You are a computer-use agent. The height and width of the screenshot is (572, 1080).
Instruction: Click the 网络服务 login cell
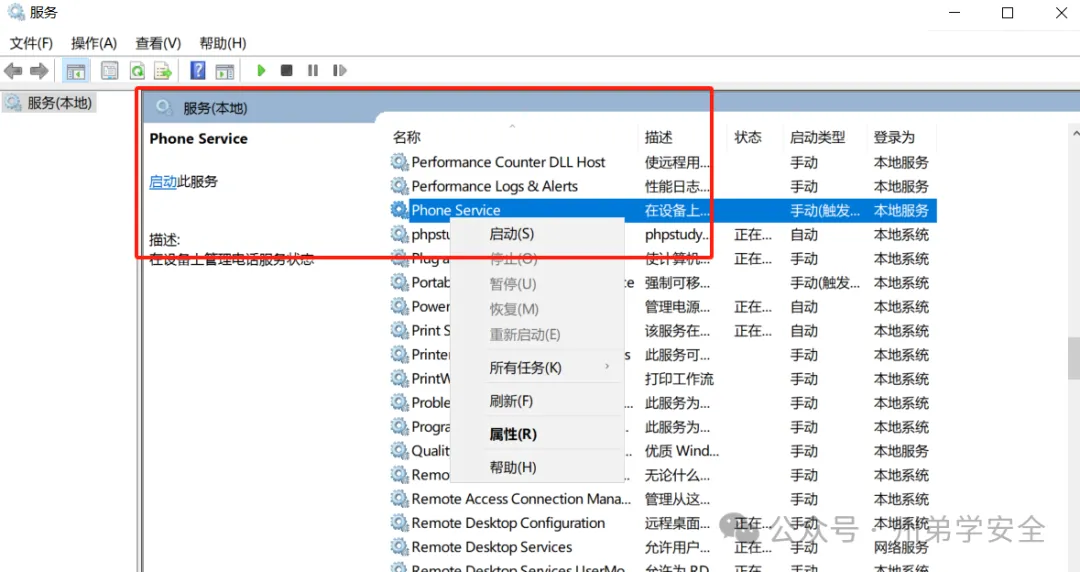pos(901,547)
